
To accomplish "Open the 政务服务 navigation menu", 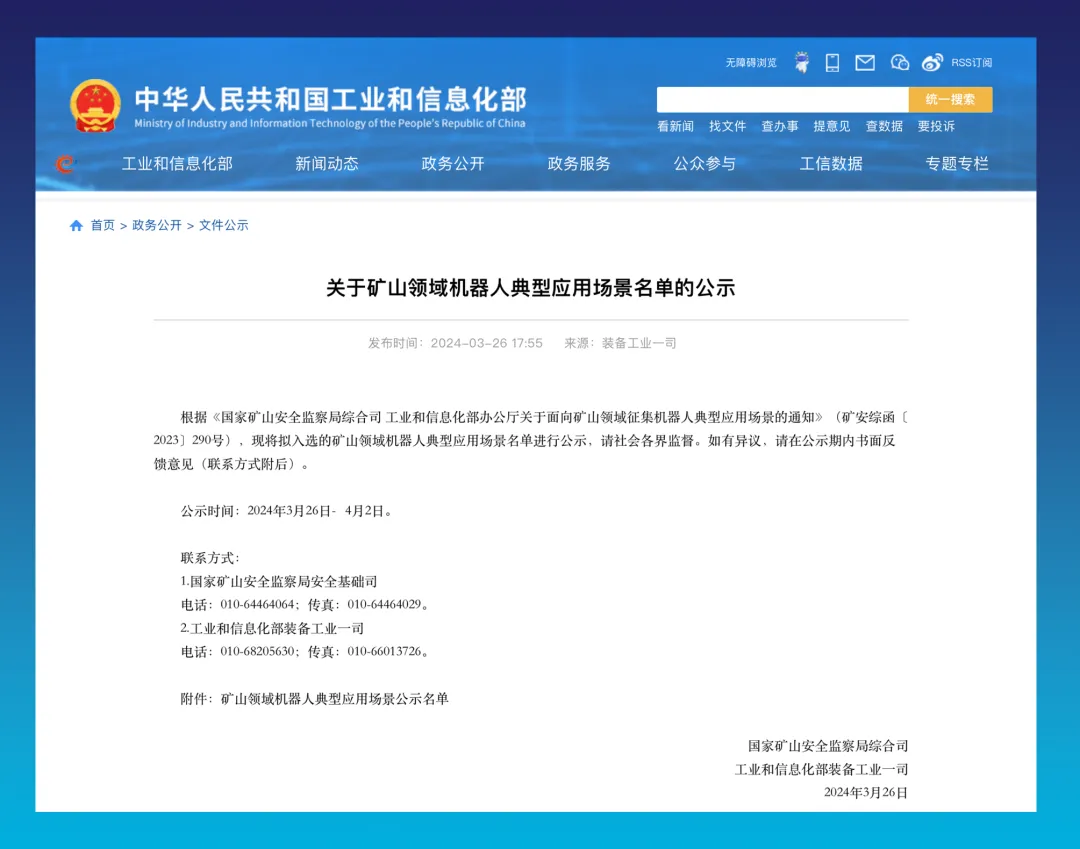I will pos(578,164).
